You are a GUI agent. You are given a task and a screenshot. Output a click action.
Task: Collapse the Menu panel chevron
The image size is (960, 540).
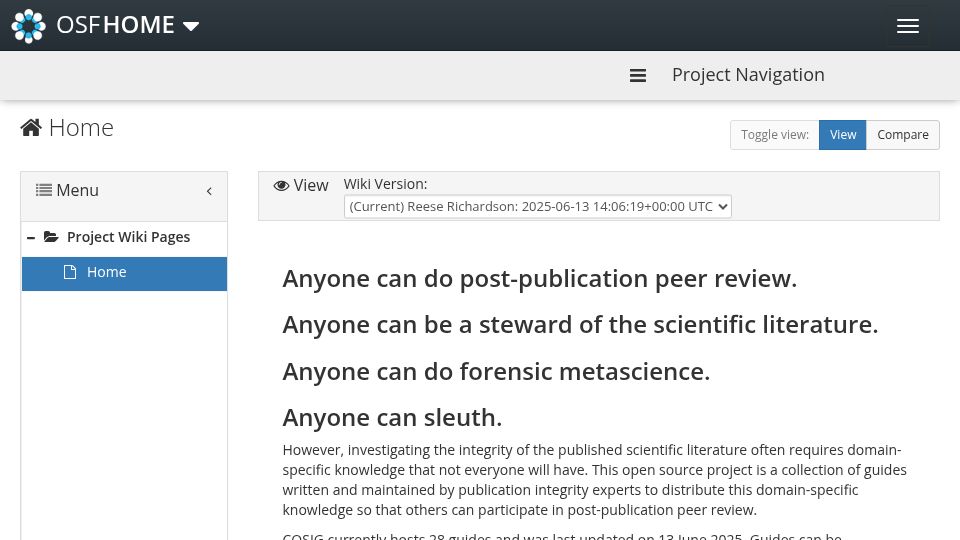(x=209, y=191)
